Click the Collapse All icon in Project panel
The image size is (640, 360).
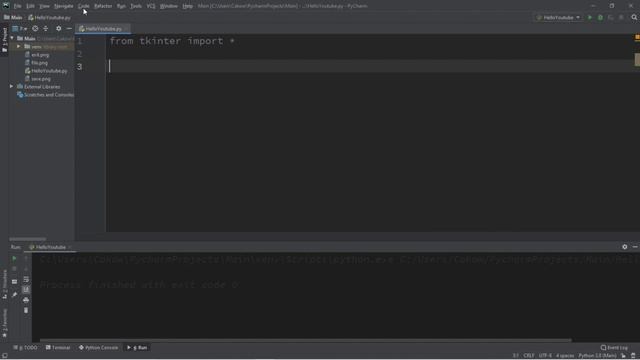click(46, 29)
